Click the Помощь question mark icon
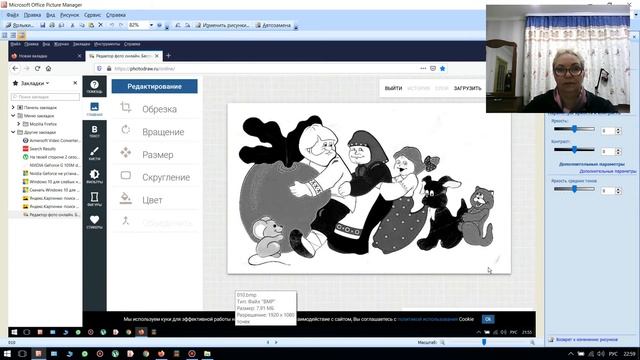This screenshot has width=640, height=360. pyautogui.click(x=94, y=87)
